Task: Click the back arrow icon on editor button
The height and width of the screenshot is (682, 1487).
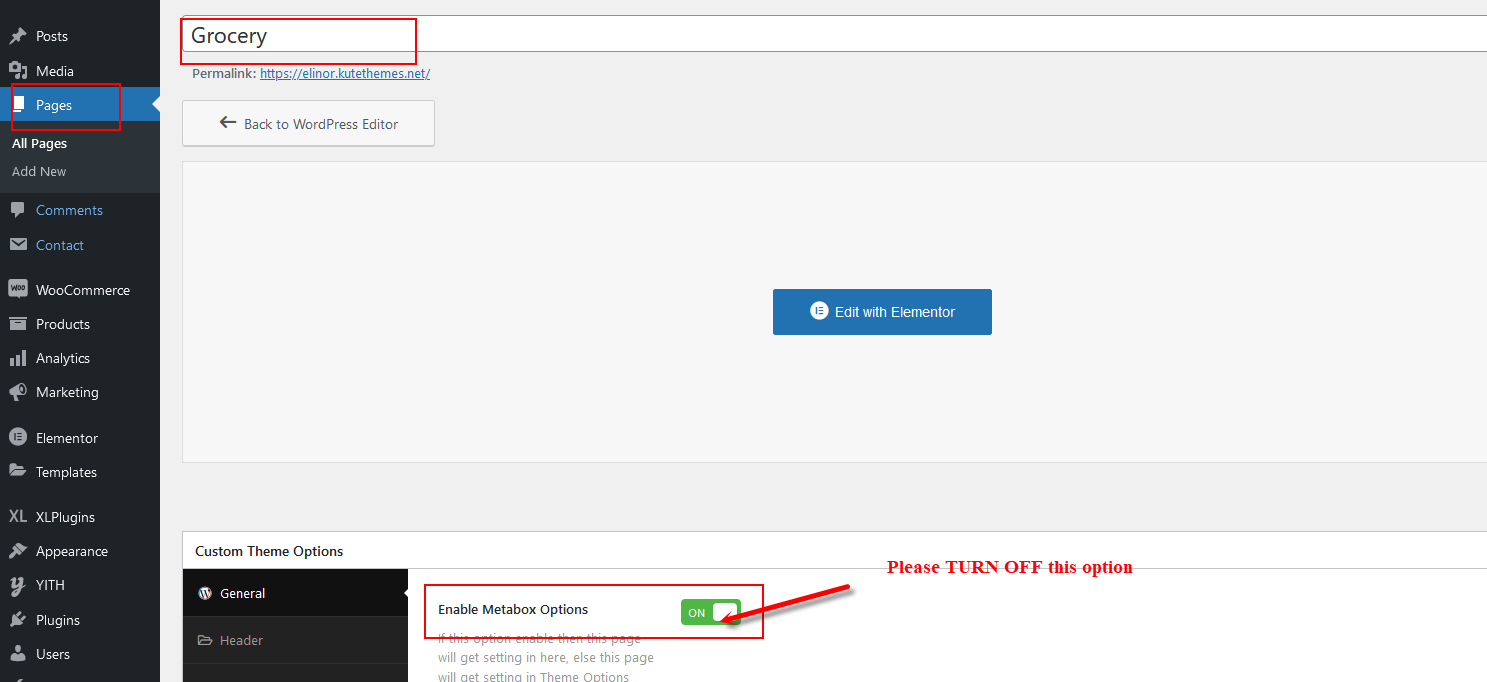Action: [228, 123]
